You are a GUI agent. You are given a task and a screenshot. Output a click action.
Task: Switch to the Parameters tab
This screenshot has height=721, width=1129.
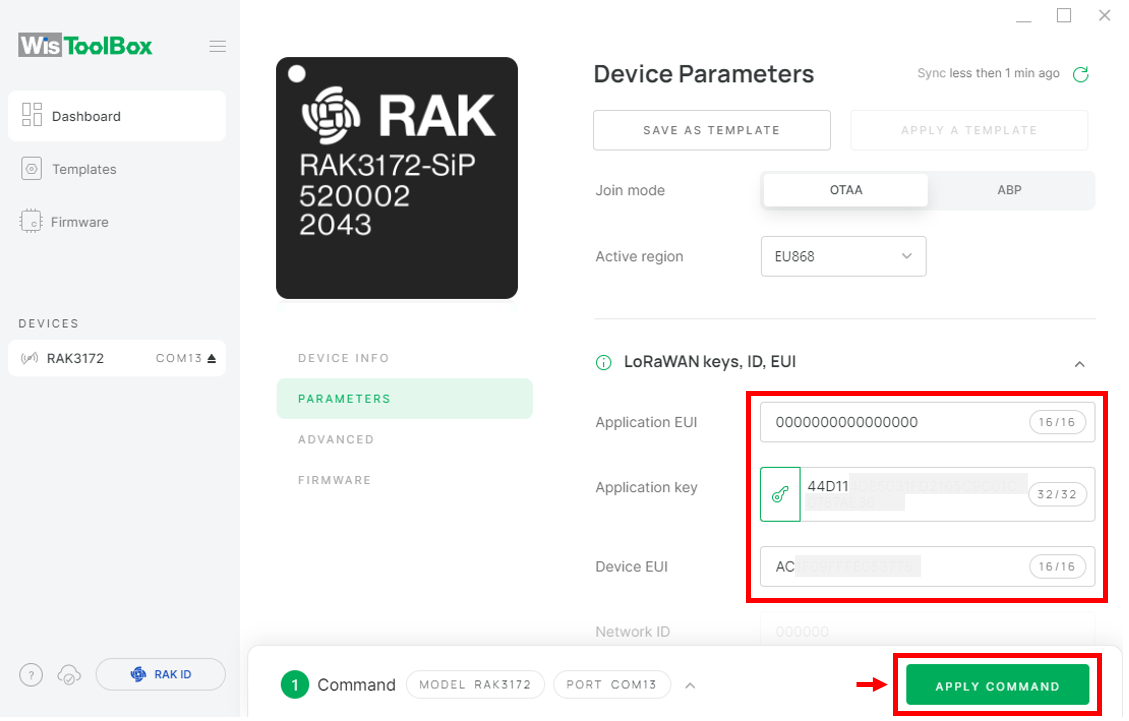coord(405,398)
